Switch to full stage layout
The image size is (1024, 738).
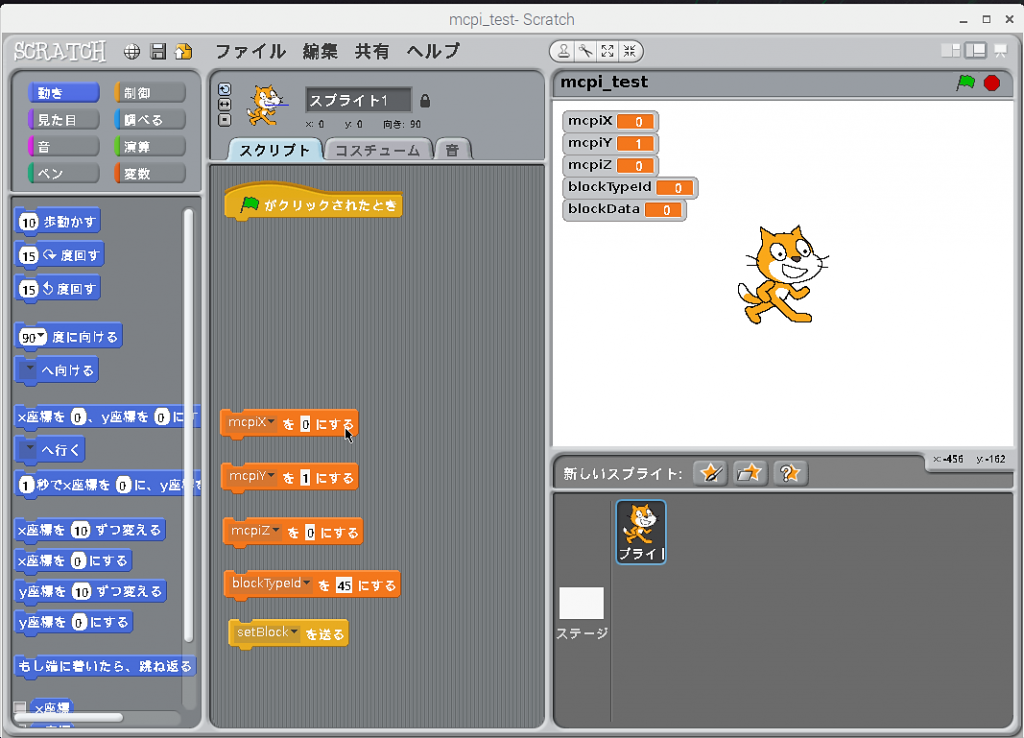(x=976, y=50)
